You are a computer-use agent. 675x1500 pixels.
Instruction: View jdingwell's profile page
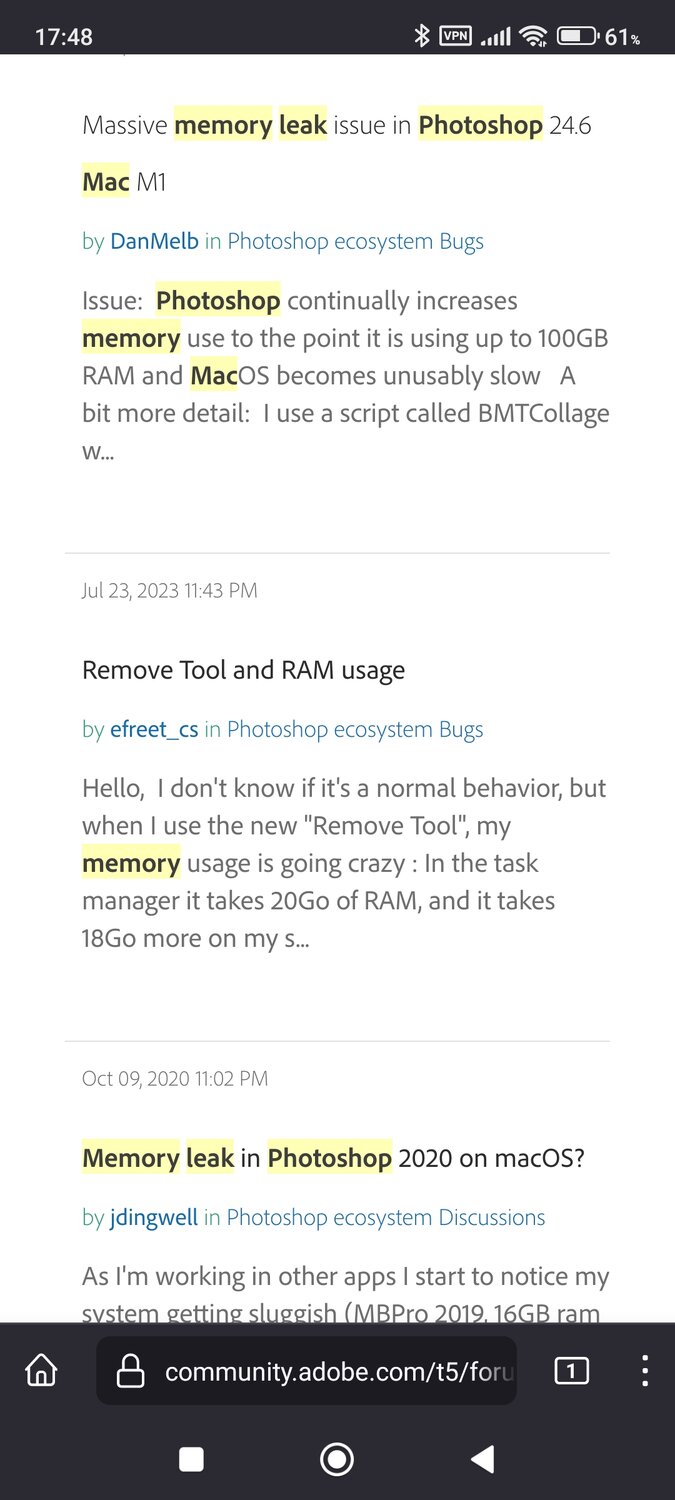tap(154, 1218)
